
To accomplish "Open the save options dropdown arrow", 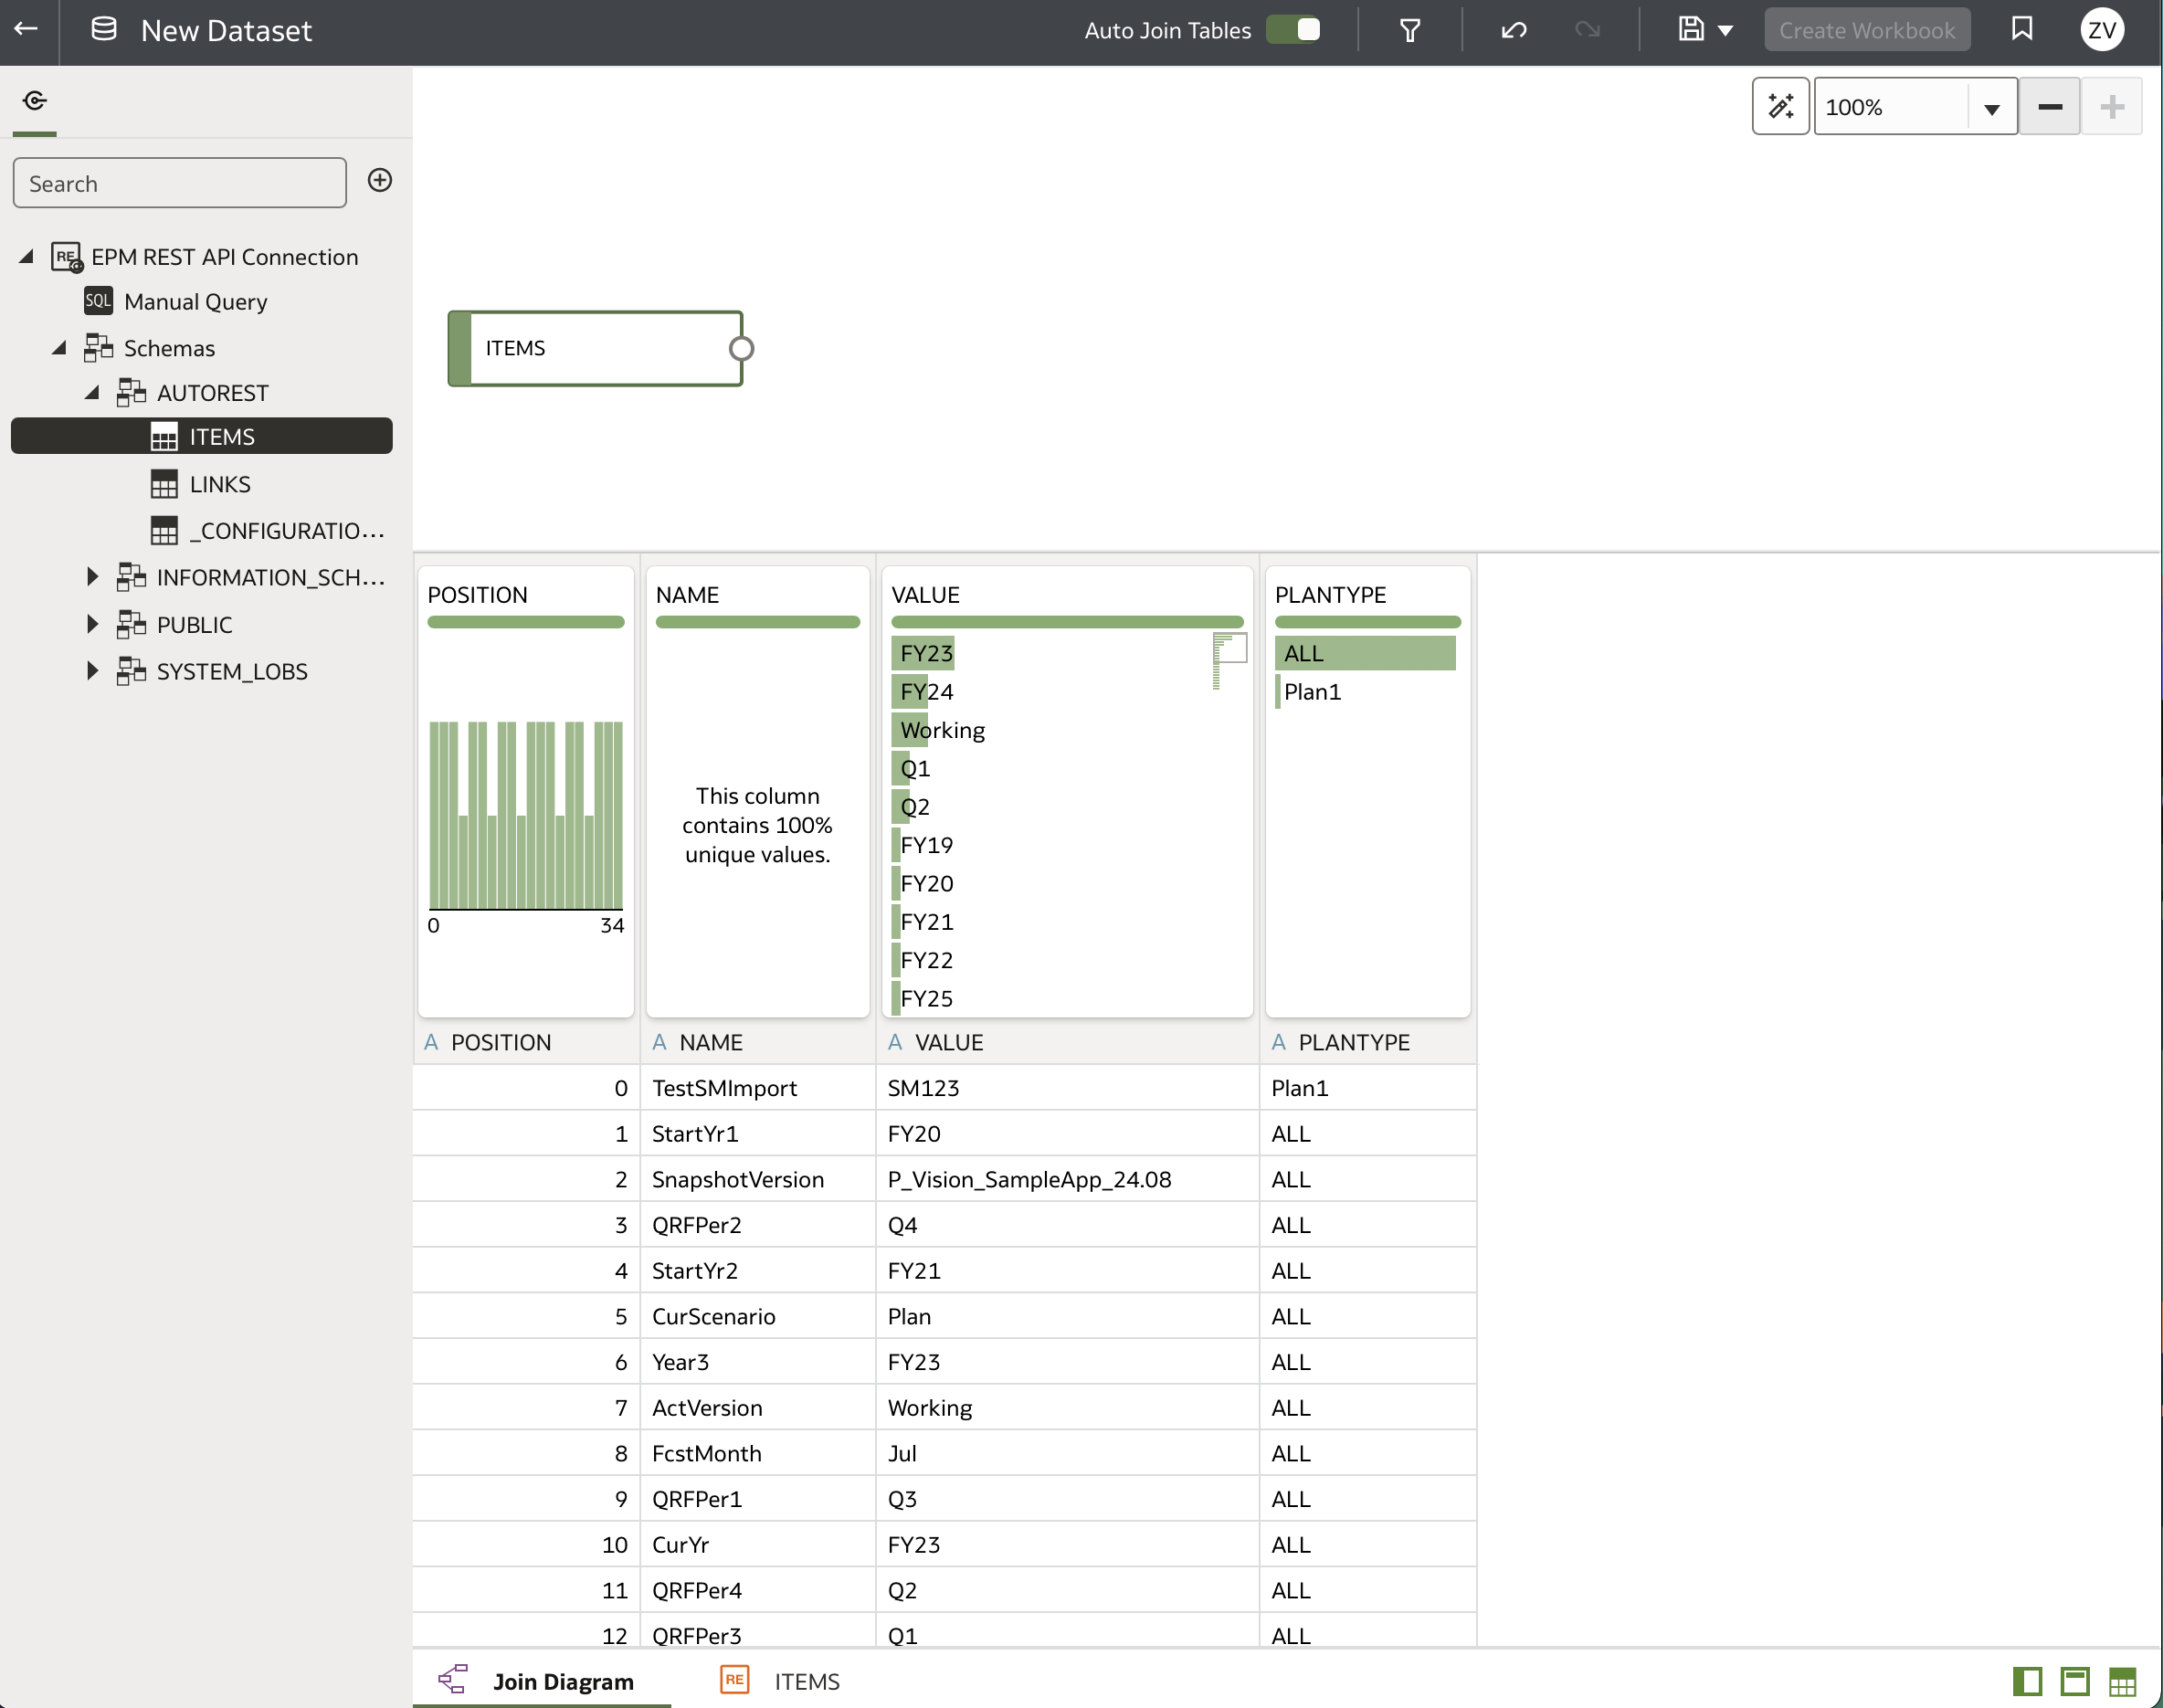I will click(x=1725, y=31).
